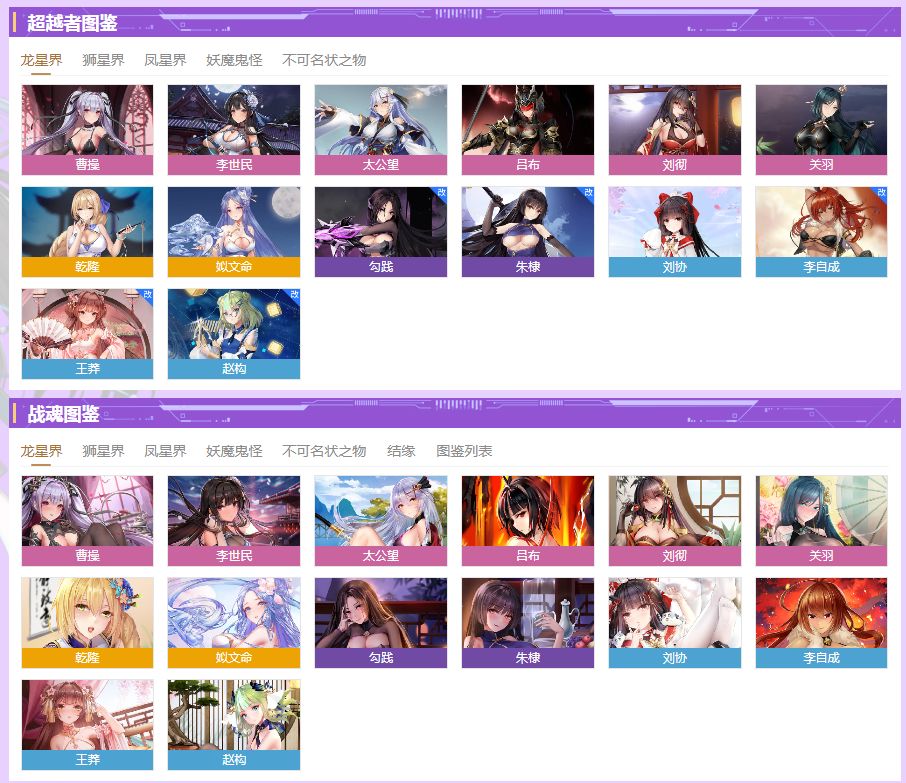Screen dimensions: 906x783
Task: Open 不可名状之物 tab in 超越者图鉴
Action: point(324,60)
